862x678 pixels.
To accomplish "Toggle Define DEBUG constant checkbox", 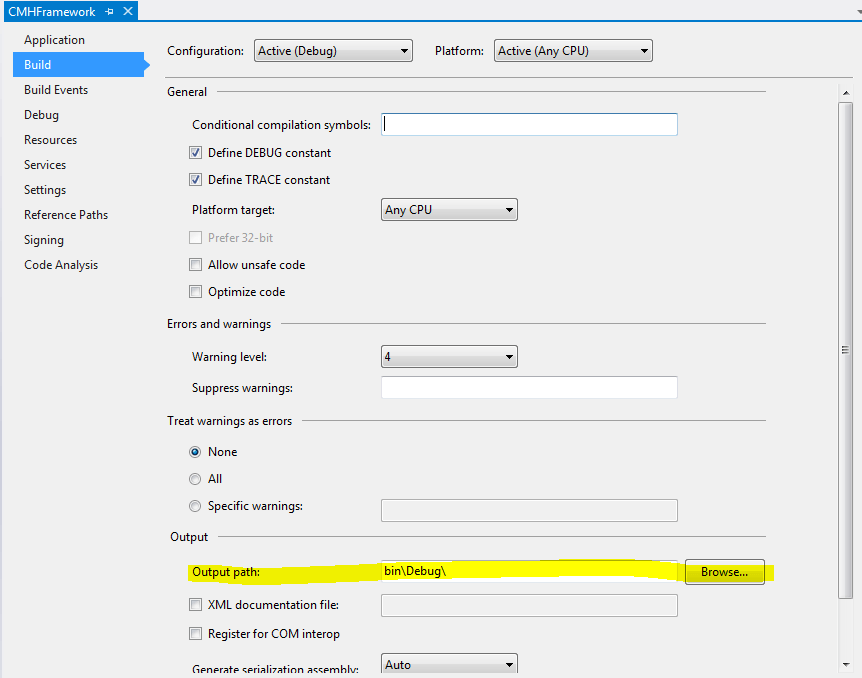I will pyautogui.click(x=195, y=153).
